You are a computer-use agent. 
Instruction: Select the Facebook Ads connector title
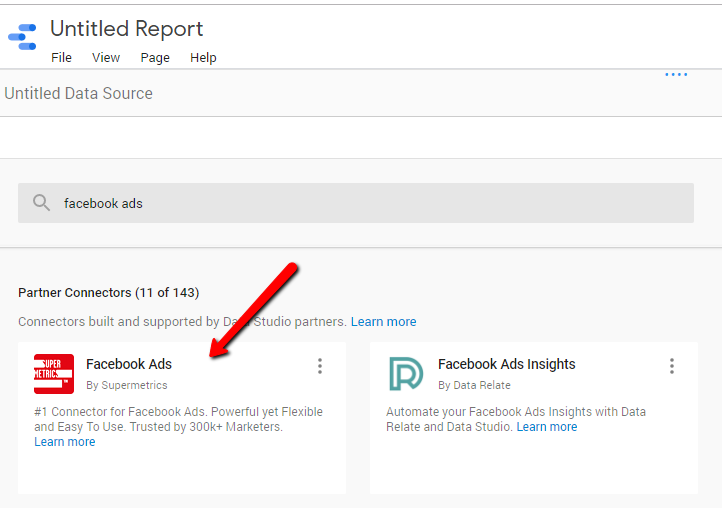(x=129, y=365)
